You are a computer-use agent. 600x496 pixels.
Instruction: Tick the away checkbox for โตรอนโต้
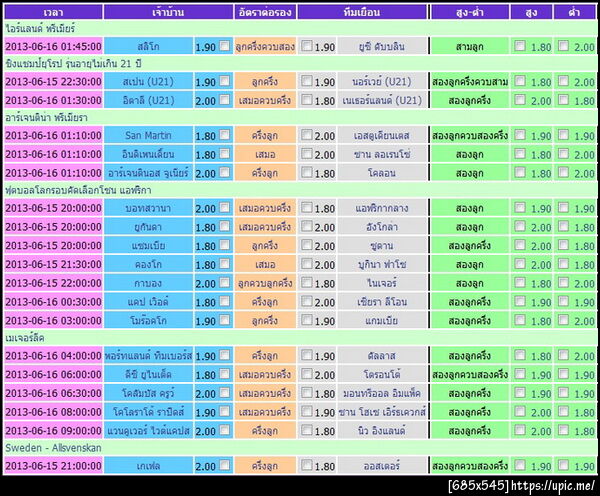point(306,374)
